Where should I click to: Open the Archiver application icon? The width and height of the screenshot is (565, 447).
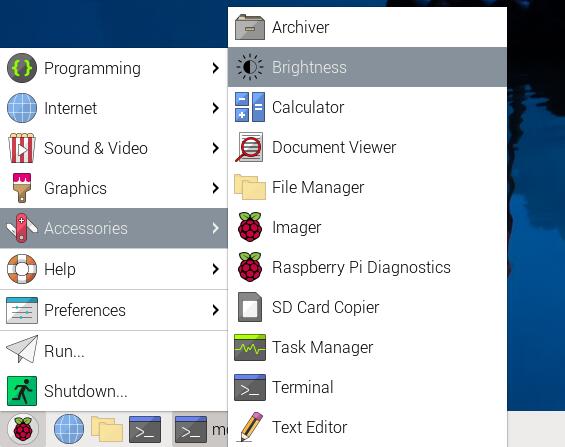point(250,27)
